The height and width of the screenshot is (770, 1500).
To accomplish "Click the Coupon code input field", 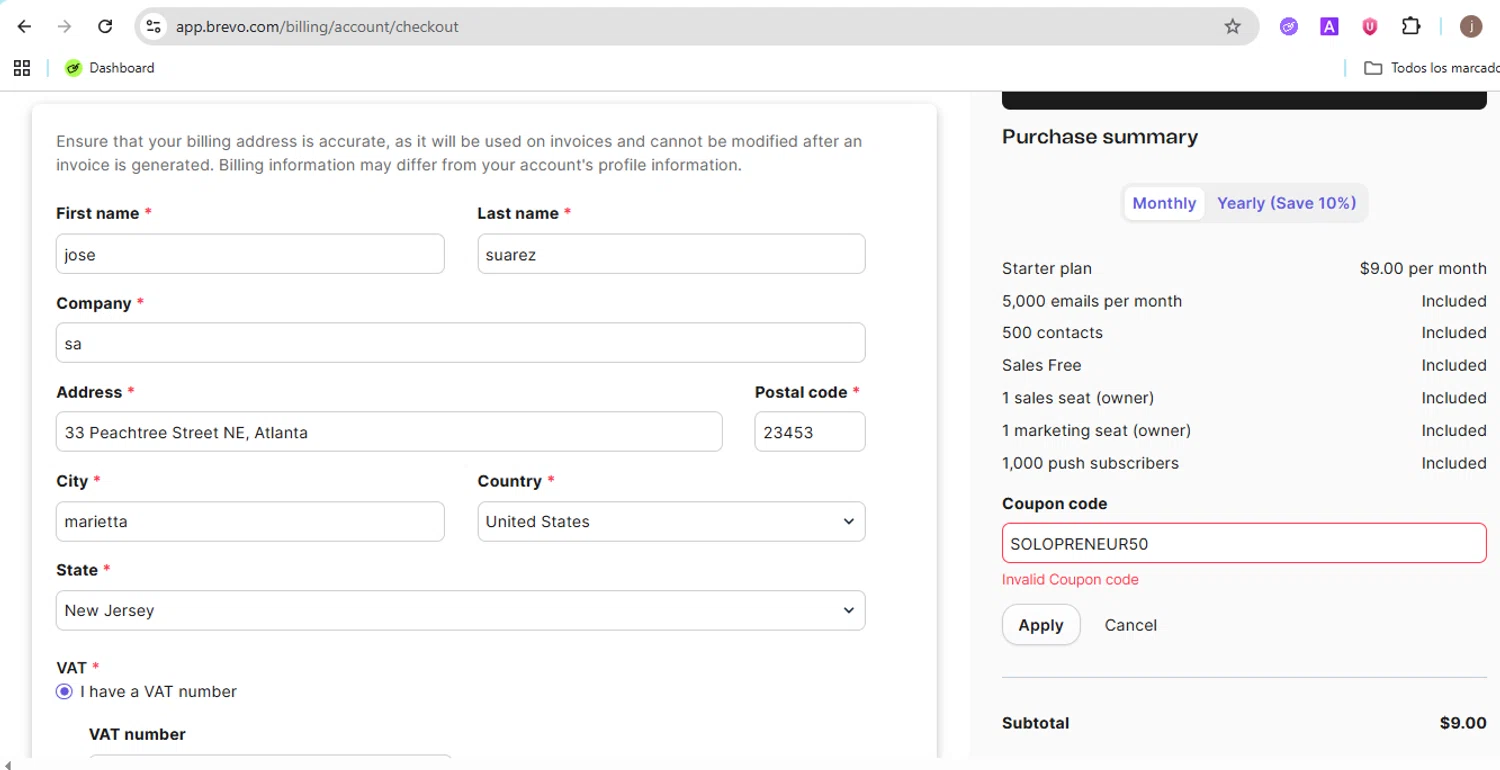I will tap(1244, 543).
